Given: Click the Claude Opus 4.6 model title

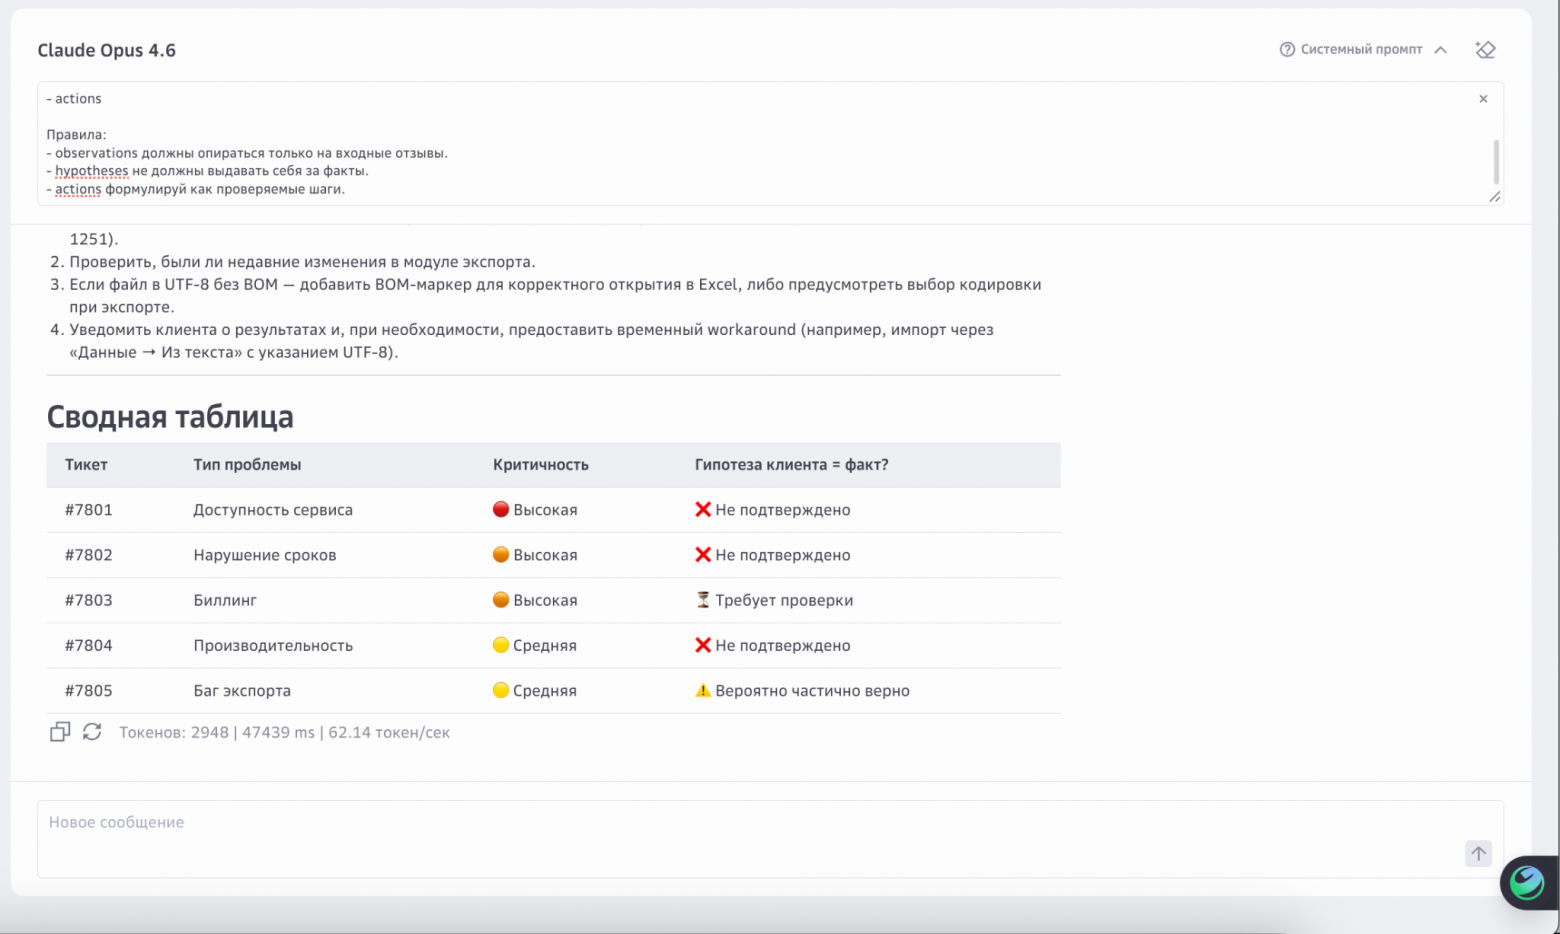Looking at the screenshot, I should [107, 50].
